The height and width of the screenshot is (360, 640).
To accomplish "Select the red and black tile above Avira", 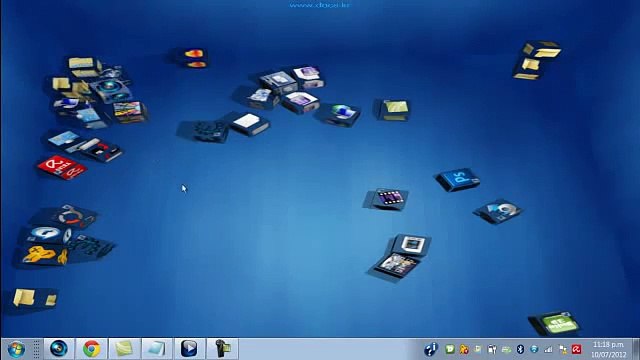I will (x=101, y=150).
